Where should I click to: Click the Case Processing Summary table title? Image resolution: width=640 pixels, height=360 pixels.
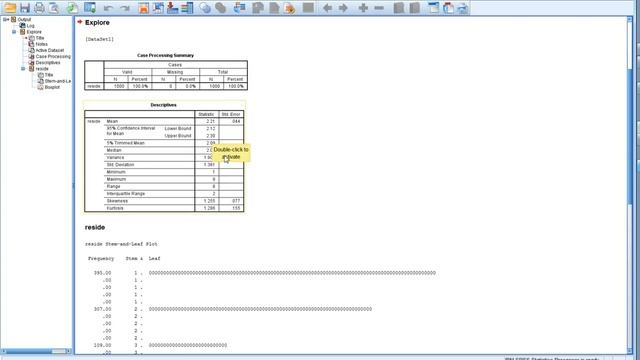pos(165,55)
